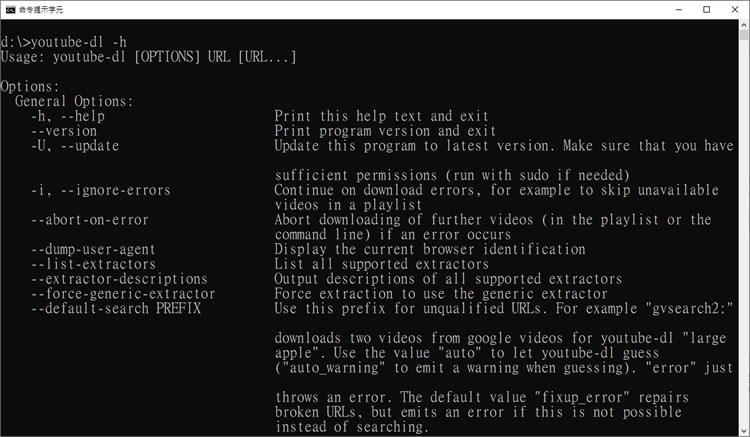Close the command prompt window
Viewport: 750px width, 437px height.
(735, 10)
